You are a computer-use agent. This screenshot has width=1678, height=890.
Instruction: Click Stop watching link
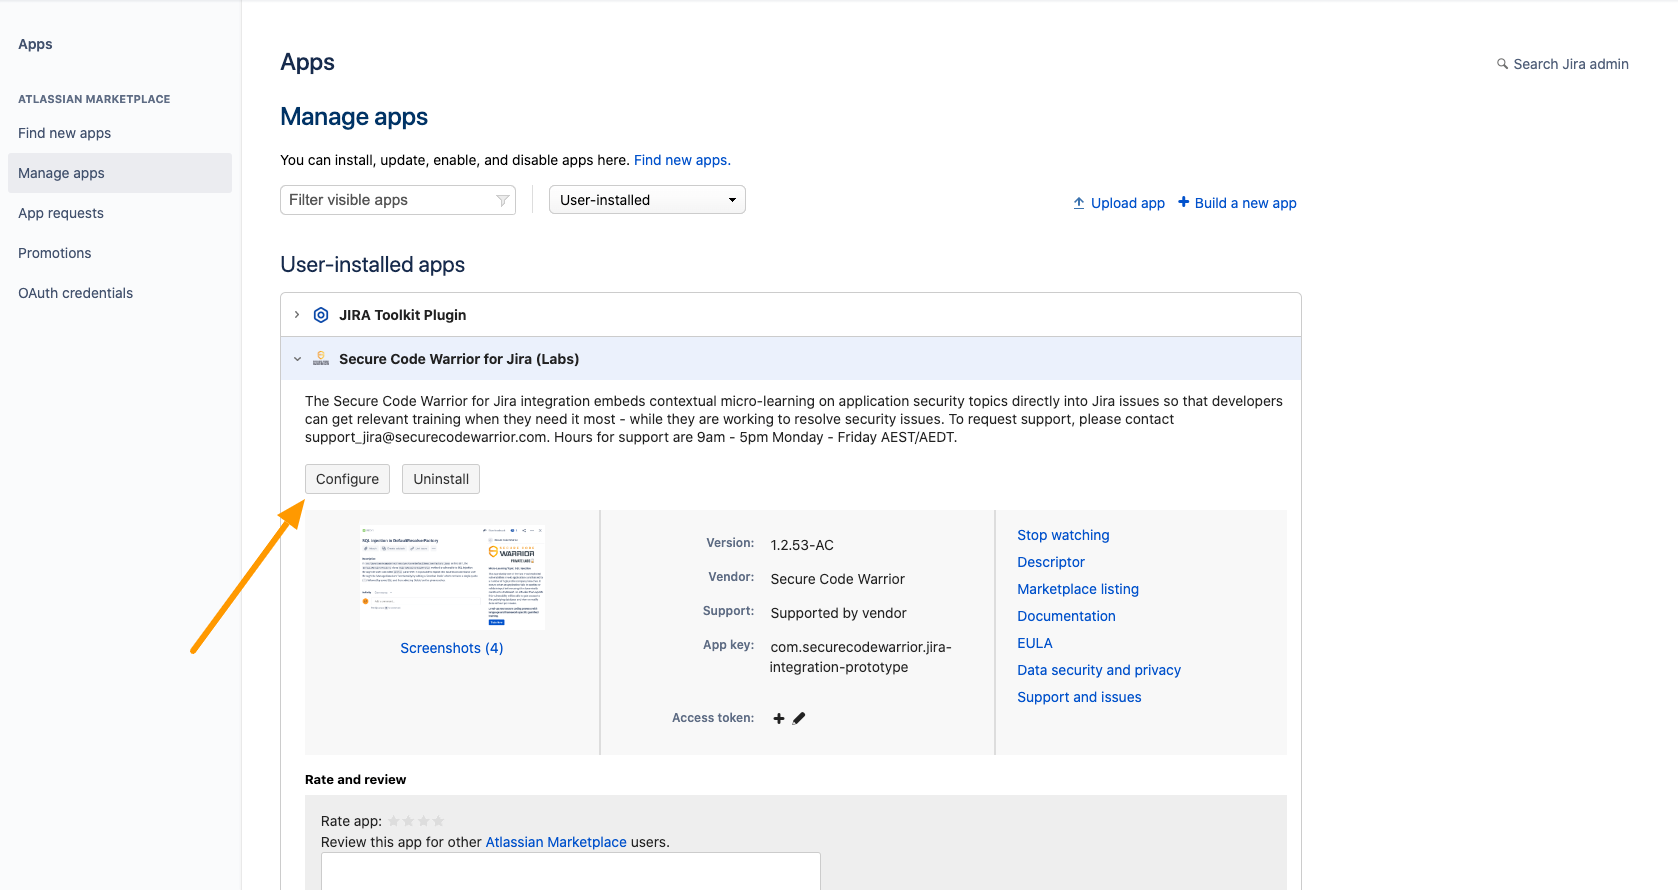[1063, 535]
